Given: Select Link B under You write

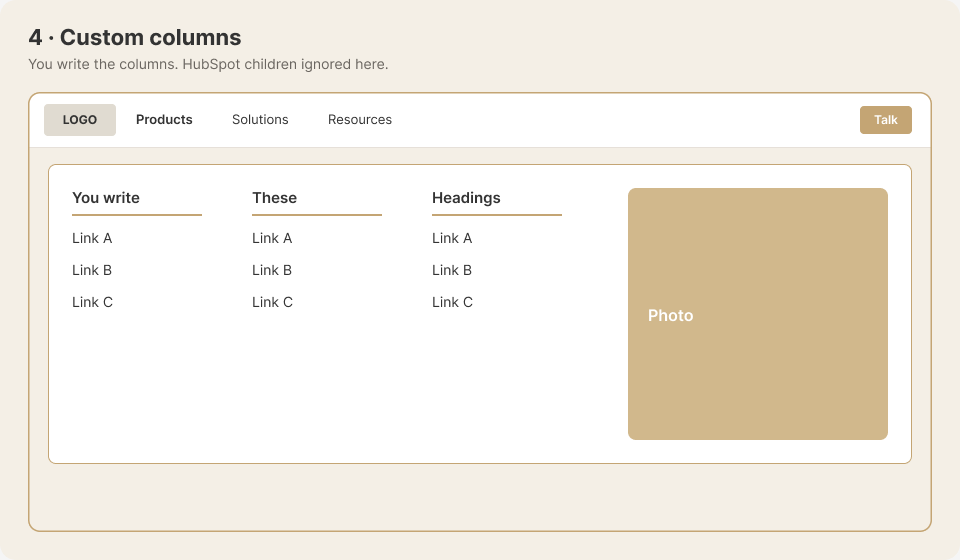Looking at the screenshot, I should [92, 270].
